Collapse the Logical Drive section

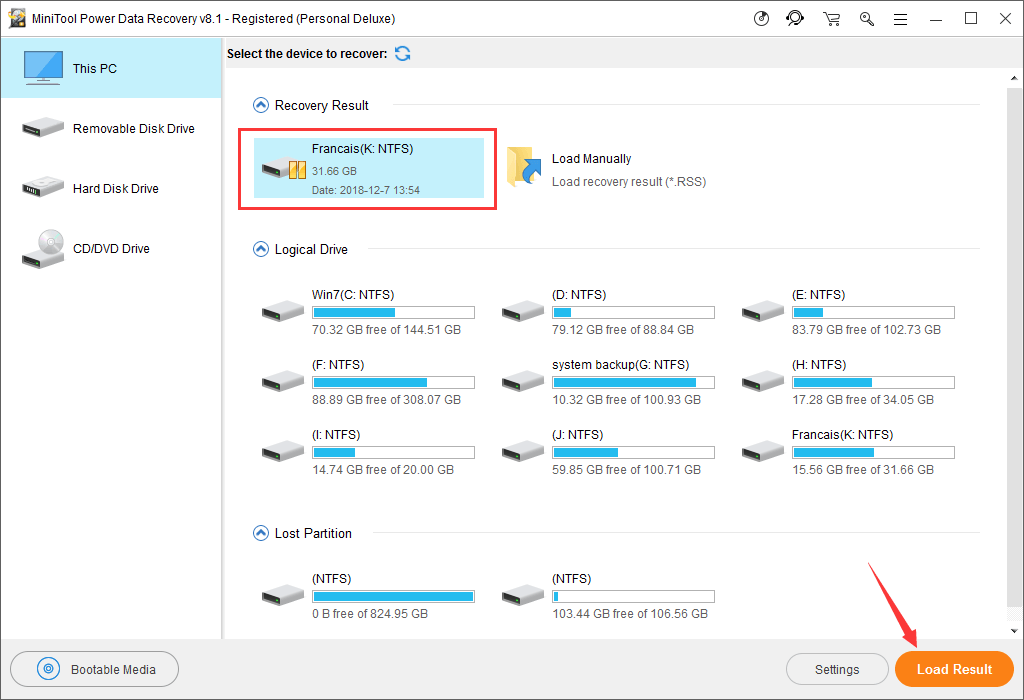tap(261, 249)
